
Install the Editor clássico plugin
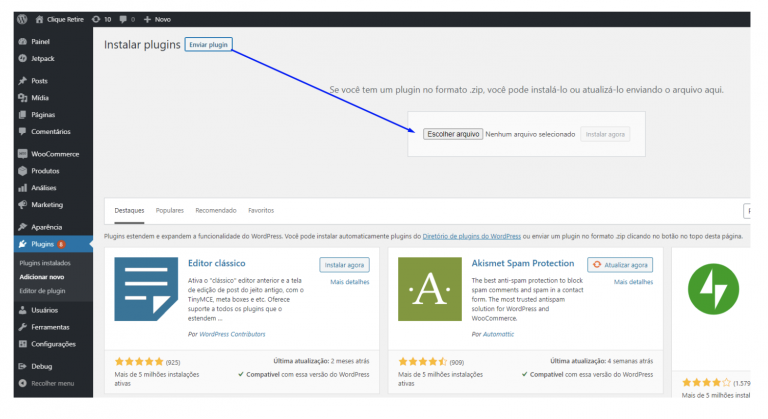(344, 265)
